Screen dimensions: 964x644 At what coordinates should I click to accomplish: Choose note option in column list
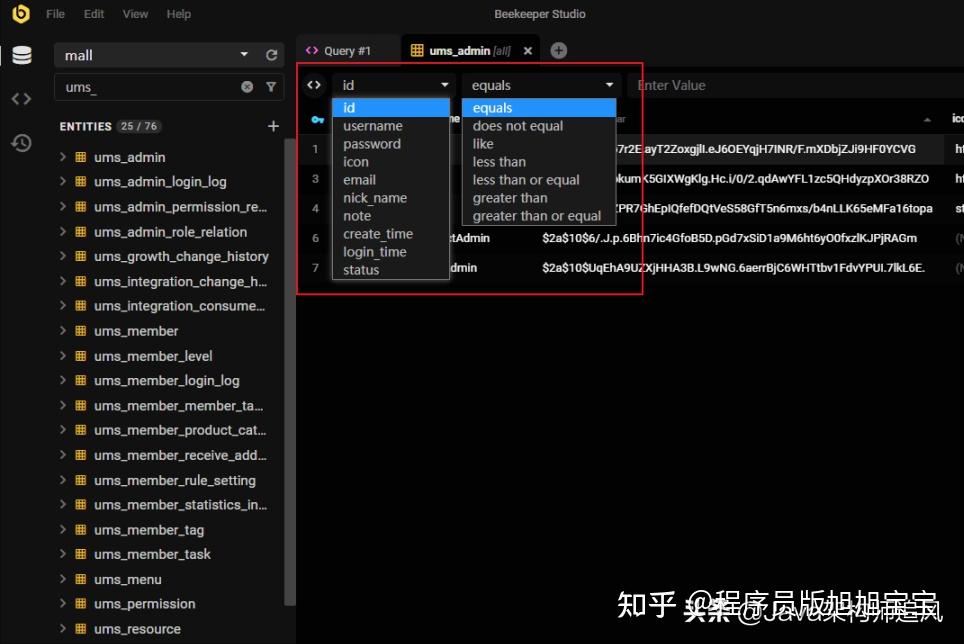pos(390,216)
